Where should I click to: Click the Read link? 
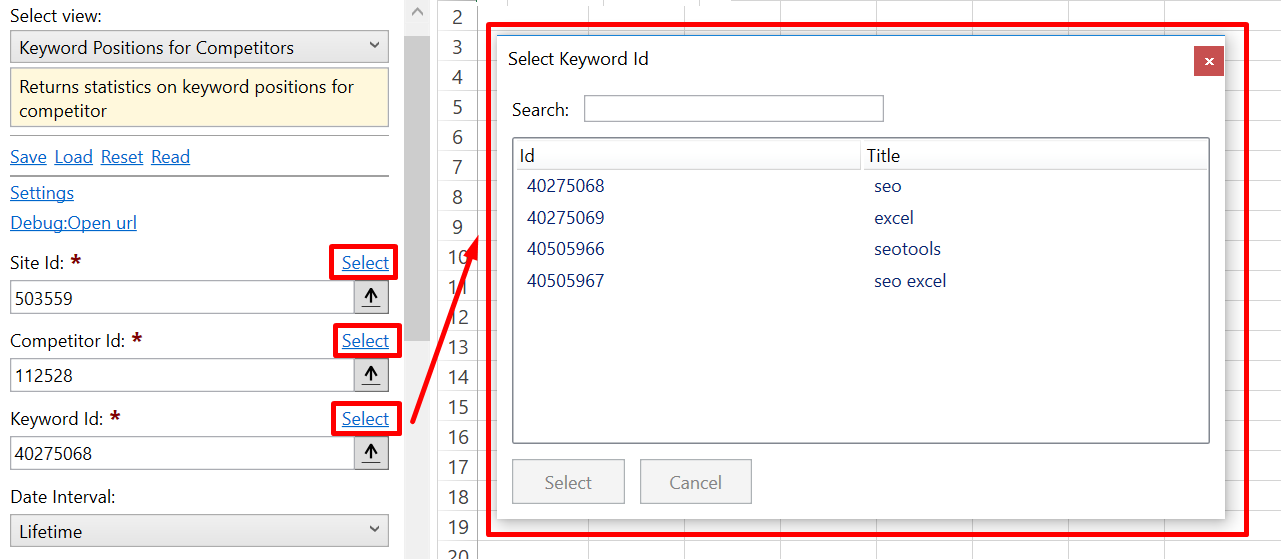170,157
